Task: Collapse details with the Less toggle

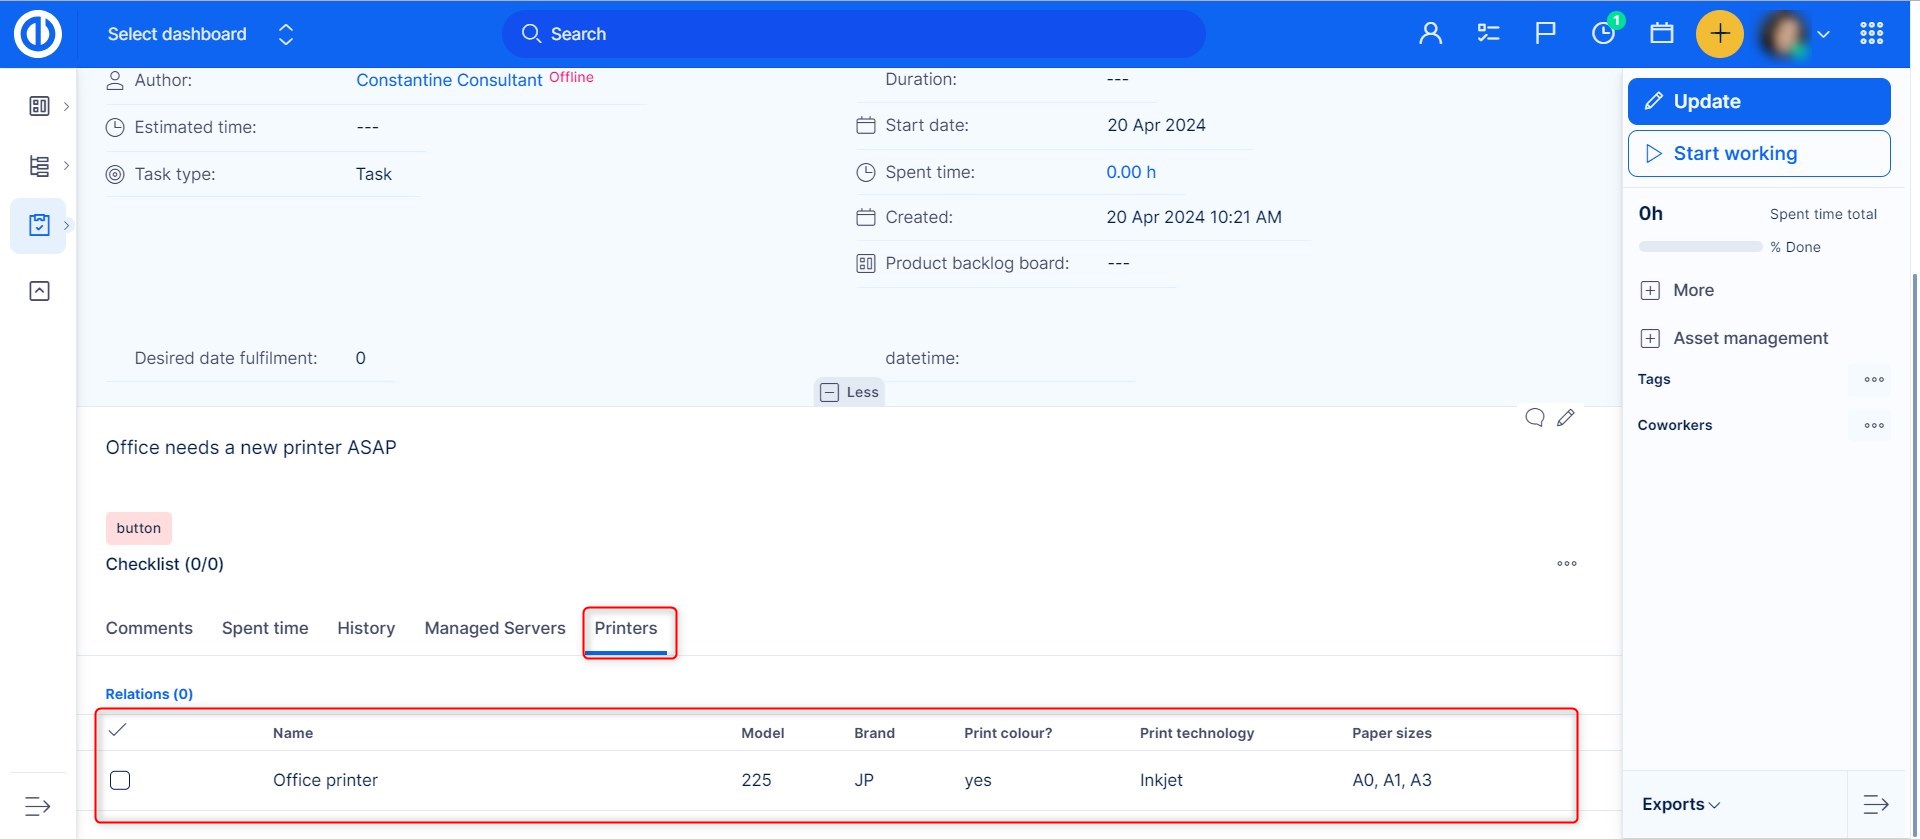Action: pos(849,392)
